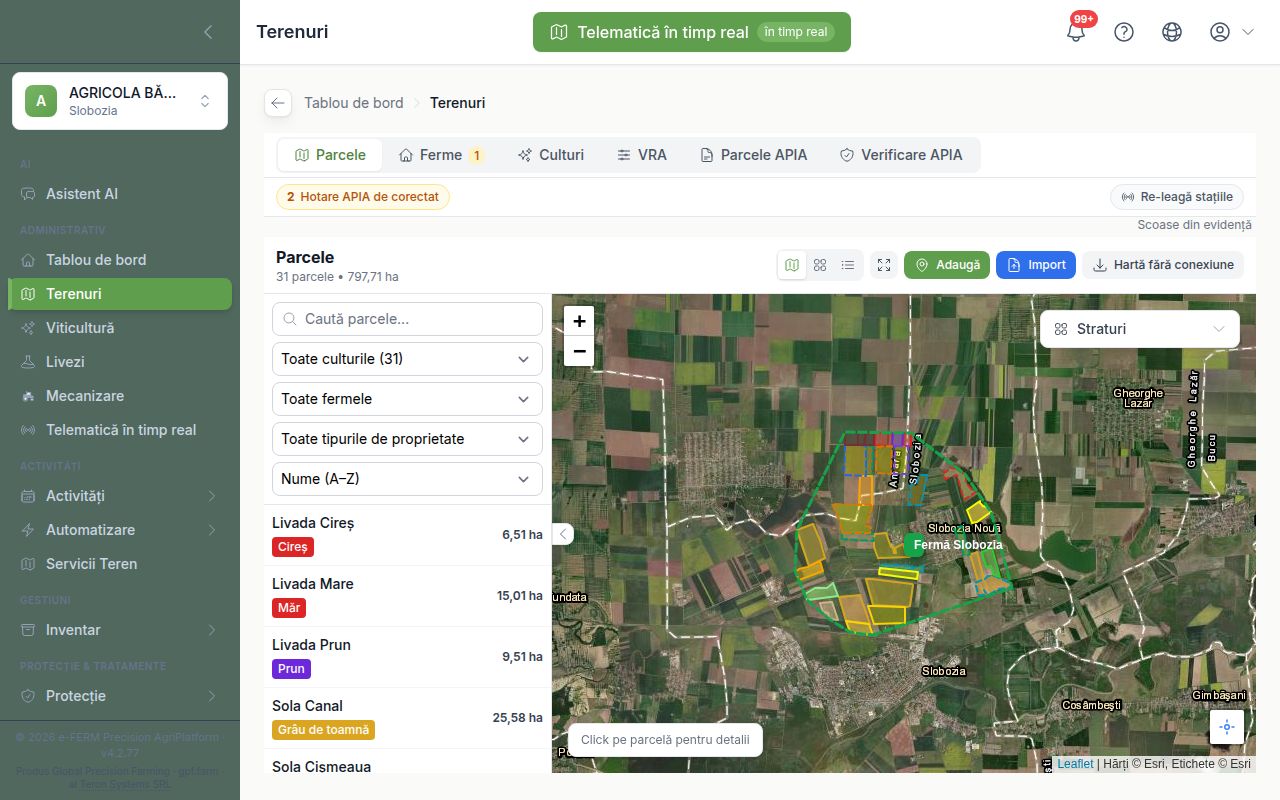Viewport: 1280px width, 800px height.
Task: Switch to list view mode
Action: coord(848,265)
